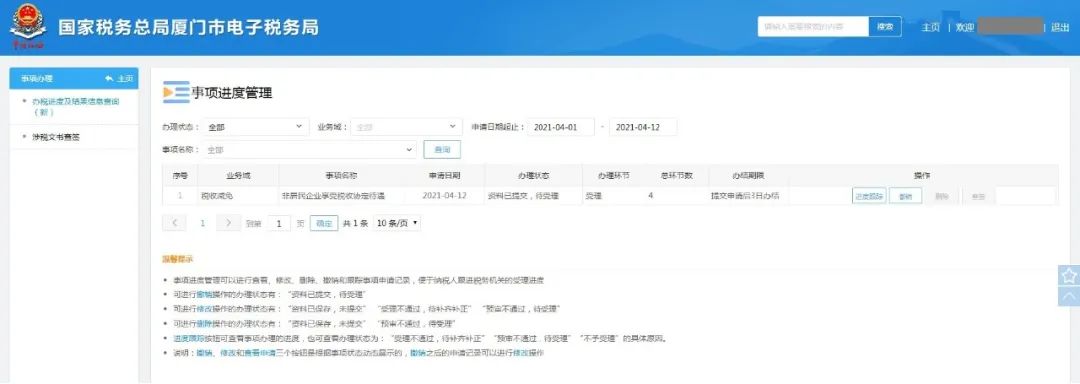
Task: Click the 事项进度管理 heading icon
Action: pos(176,92)
